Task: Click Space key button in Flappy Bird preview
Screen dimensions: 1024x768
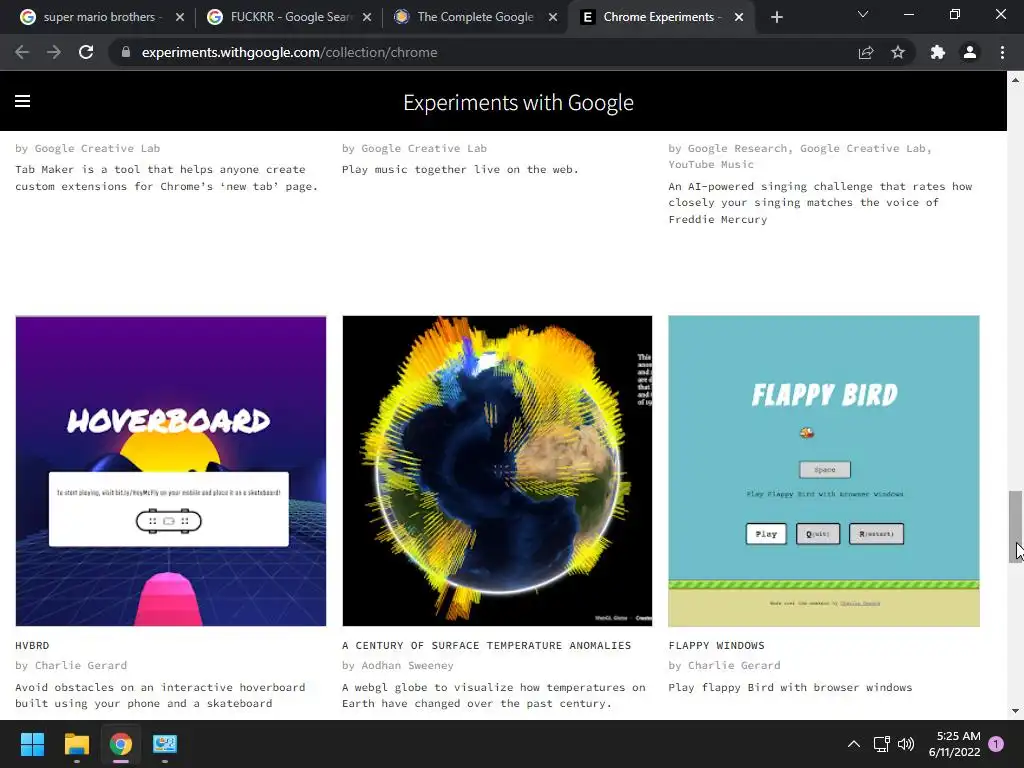Action: 825,470
